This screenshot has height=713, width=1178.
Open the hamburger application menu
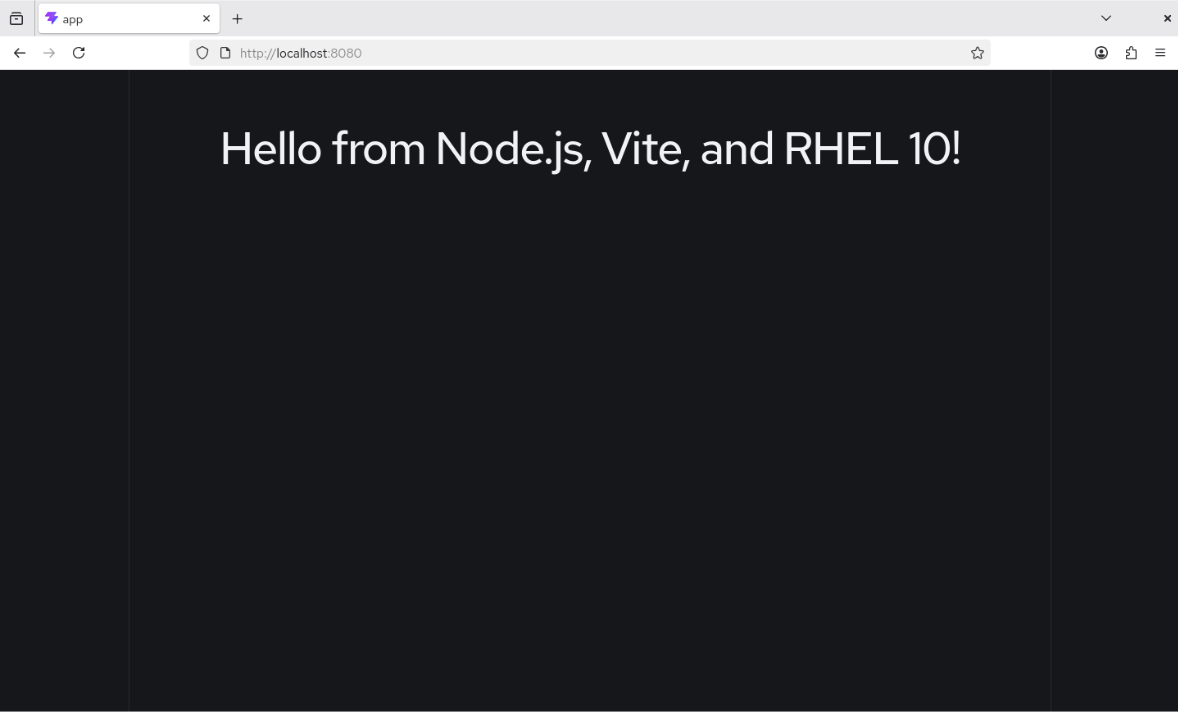click(1160, 53)
